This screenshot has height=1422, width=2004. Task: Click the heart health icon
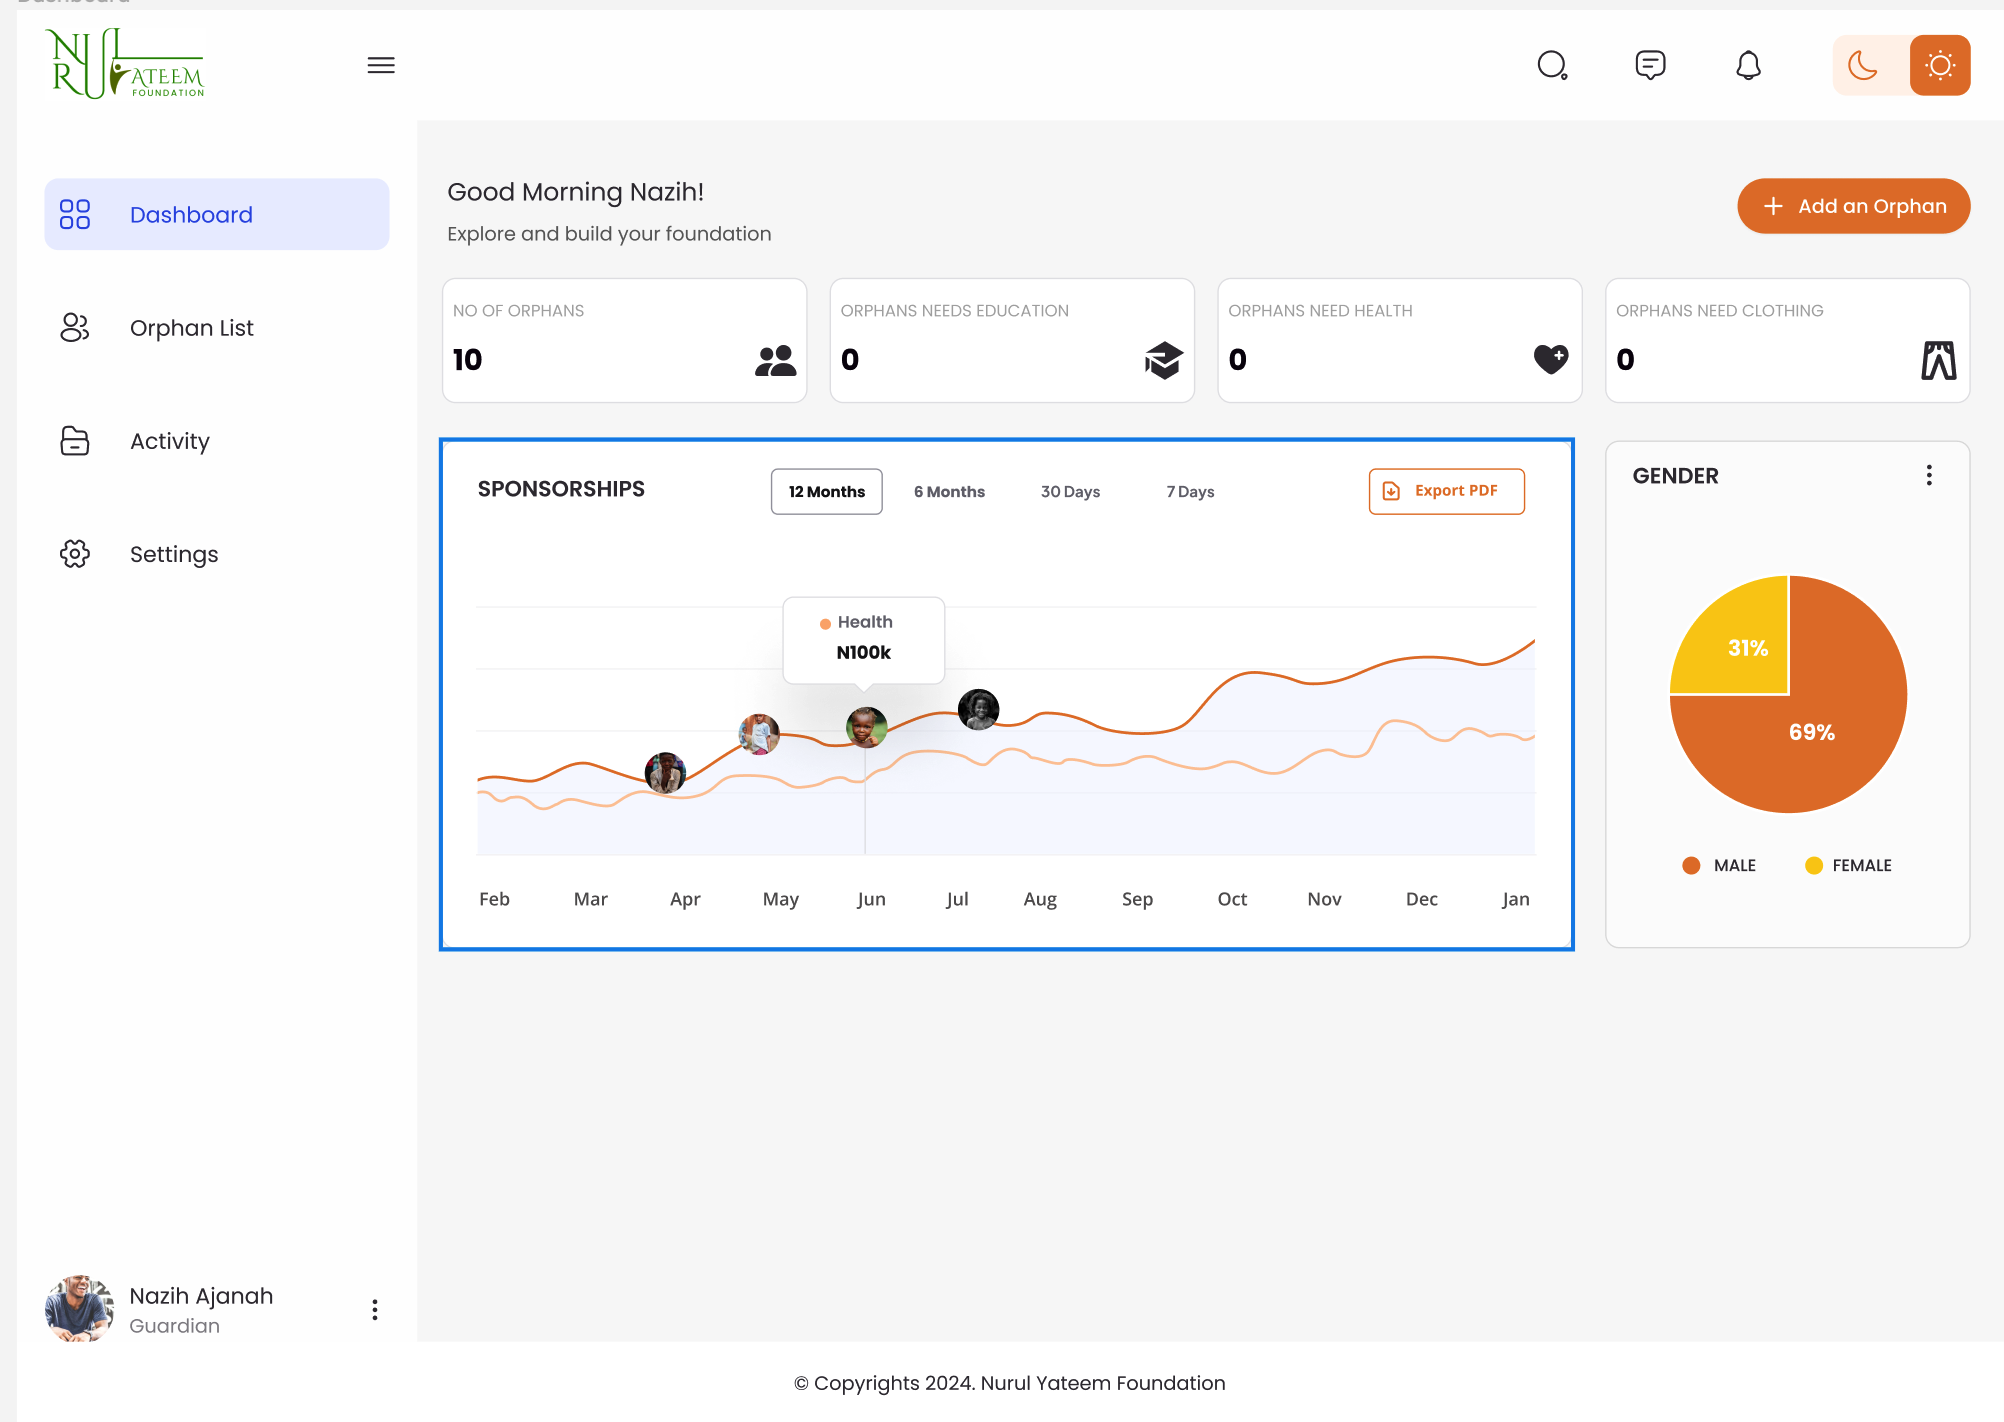(1551, 359)
